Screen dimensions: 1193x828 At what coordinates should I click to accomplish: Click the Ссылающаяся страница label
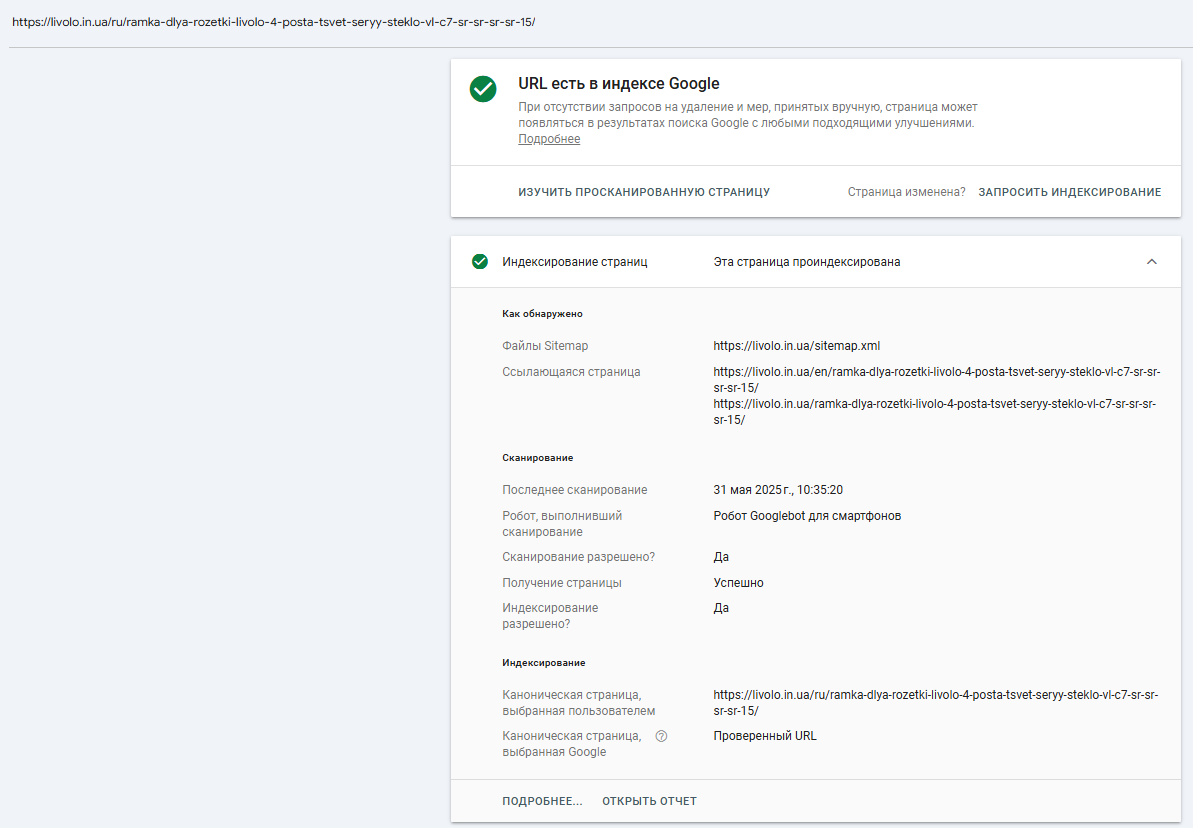click(x=571, y=372)
